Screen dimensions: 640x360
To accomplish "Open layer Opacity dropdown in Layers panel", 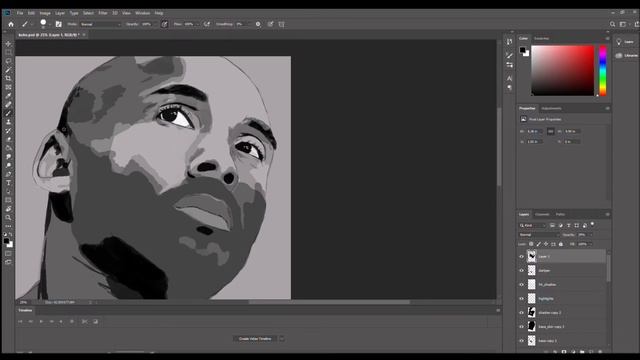I will pos(591,235).
